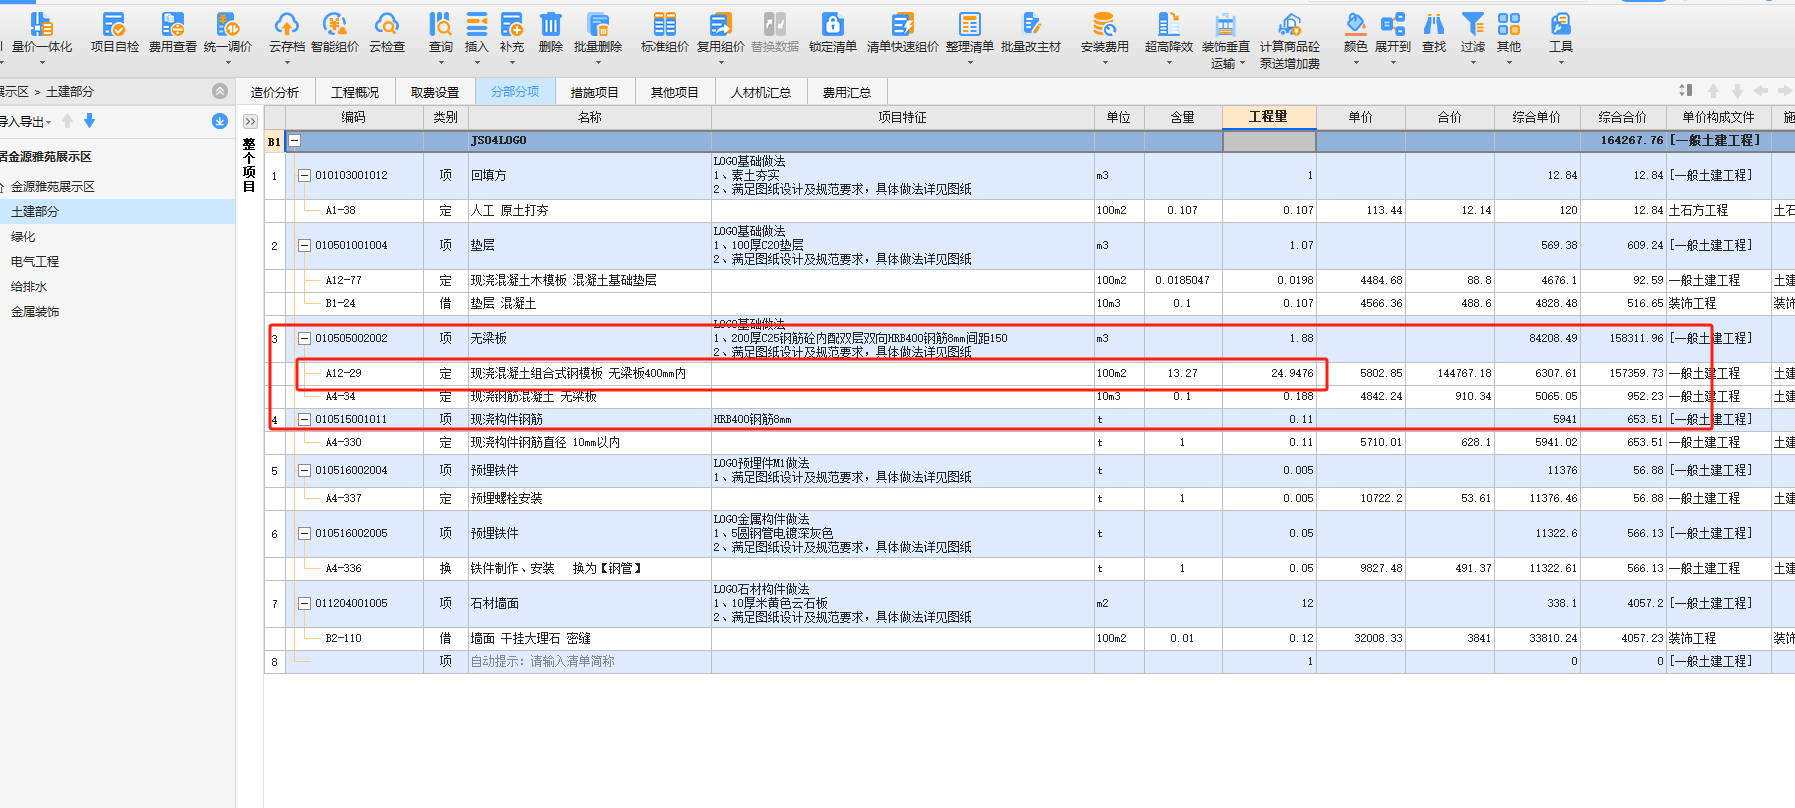Viewport: 1795px width, 808px height.
Task: Click the 查找 binoculars icon
Action: [x=1433, y=25]
